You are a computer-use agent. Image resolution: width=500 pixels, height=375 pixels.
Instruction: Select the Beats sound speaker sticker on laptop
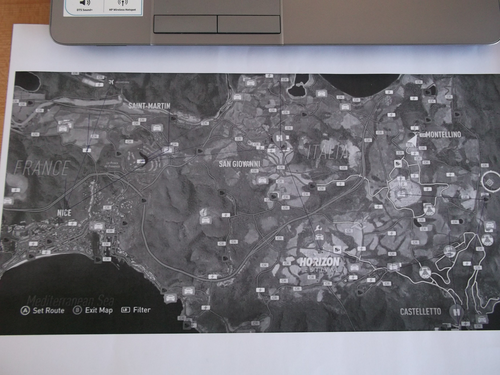(84, 3)
